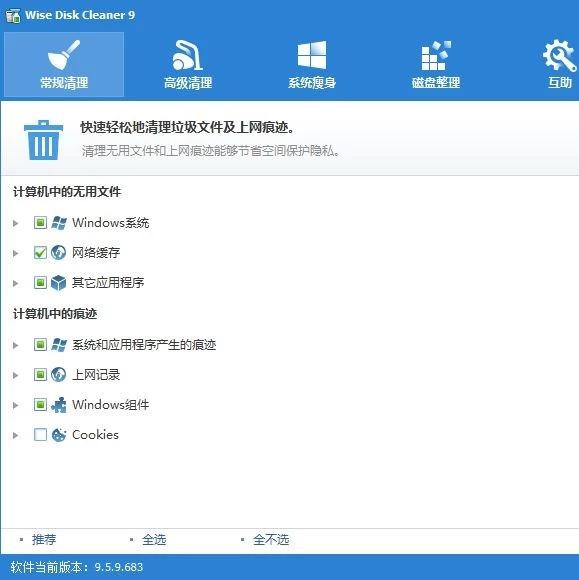Click the puzzle icon beside Windows组件

pyautogui.click(x=59, y=405)
